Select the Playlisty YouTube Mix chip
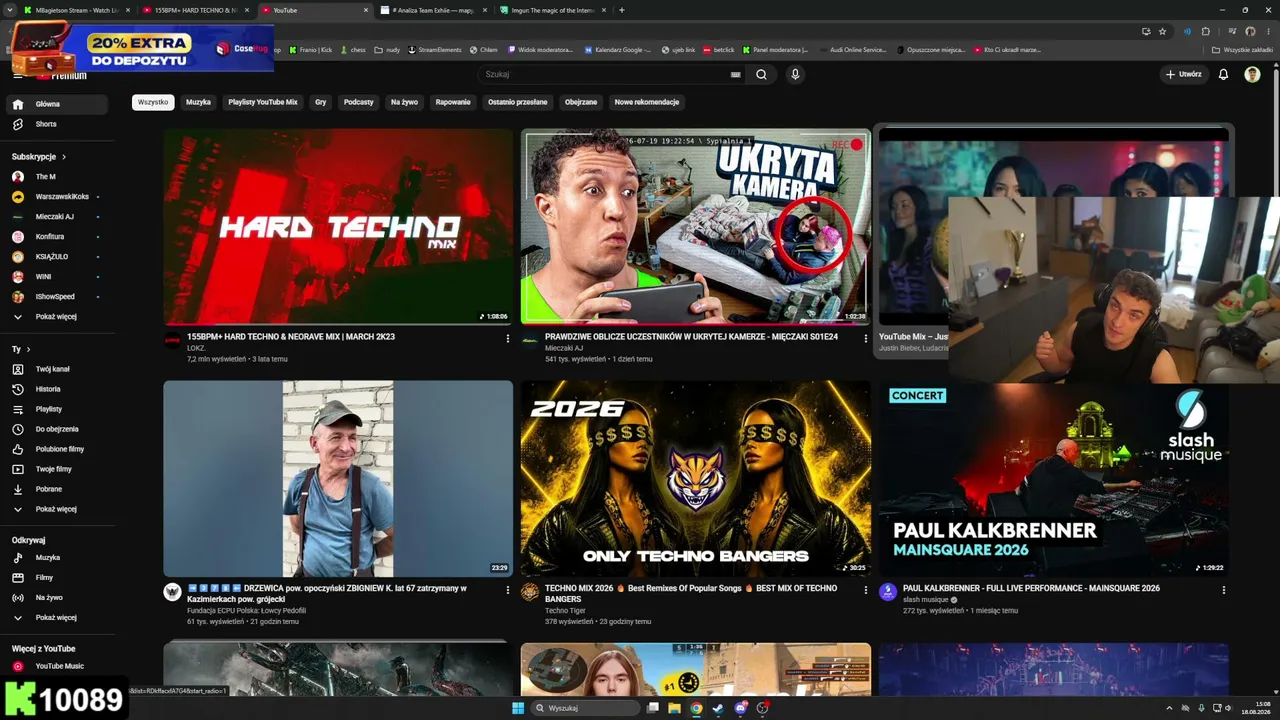Screen dimensions: 1280x720 pos(263,102)
